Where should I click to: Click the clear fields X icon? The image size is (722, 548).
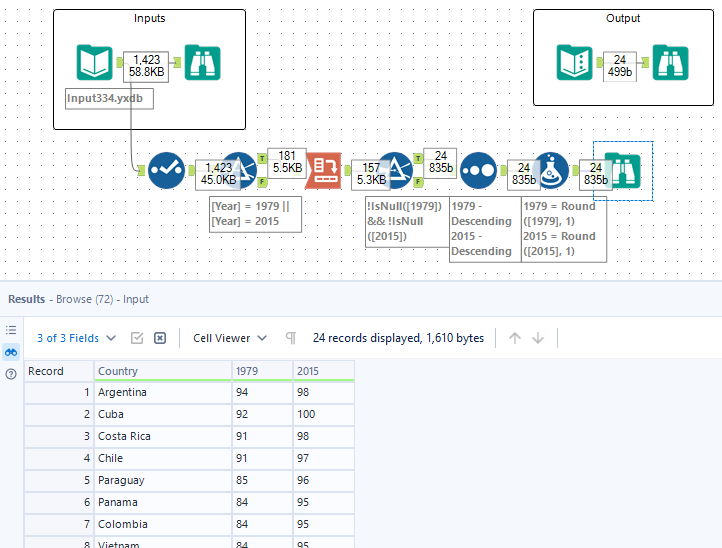click(x=160, y=338)
